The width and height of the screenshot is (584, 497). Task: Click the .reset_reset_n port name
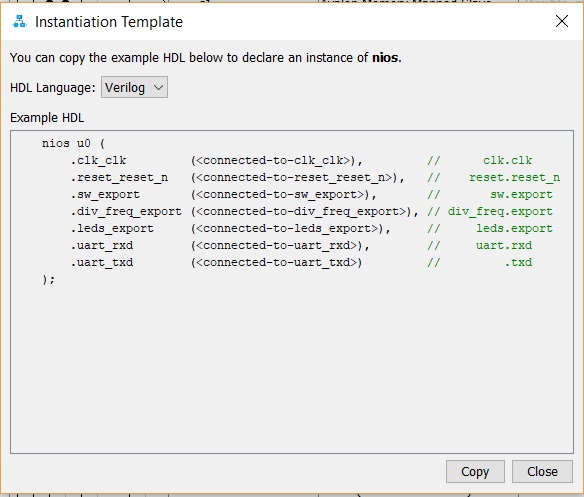[x=120, y=178]
